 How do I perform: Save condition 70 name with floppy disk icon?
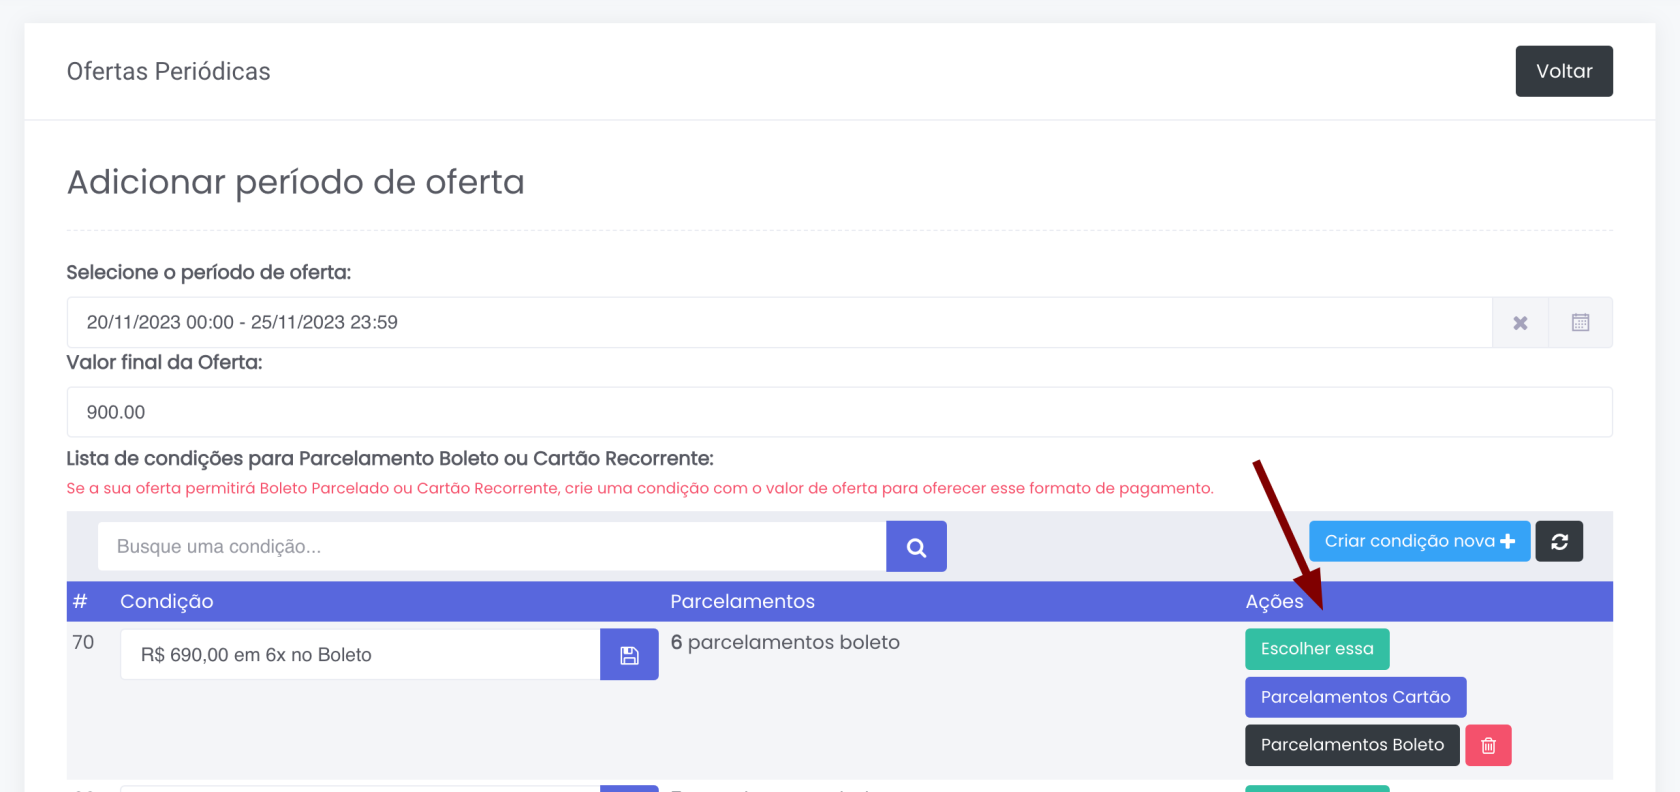click(x=629, y=655)
